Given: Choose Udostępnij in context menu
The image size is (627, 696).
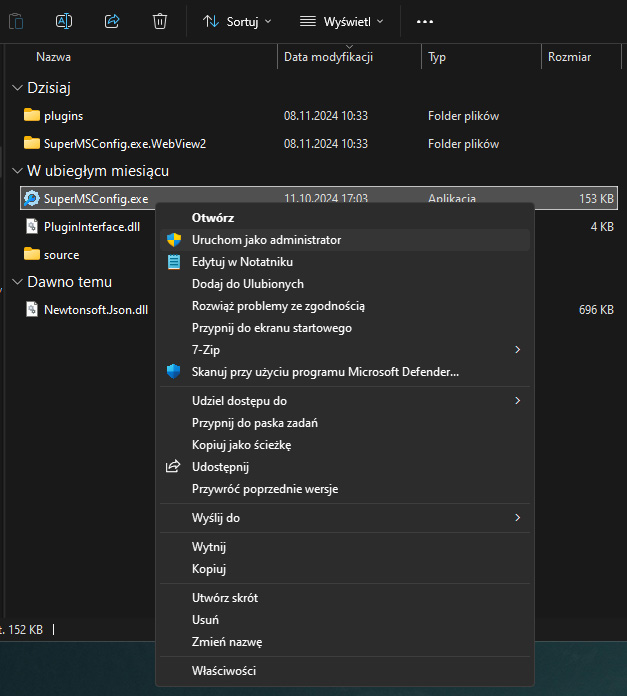Looking at the screenshot, I should (x=345, y=467).
